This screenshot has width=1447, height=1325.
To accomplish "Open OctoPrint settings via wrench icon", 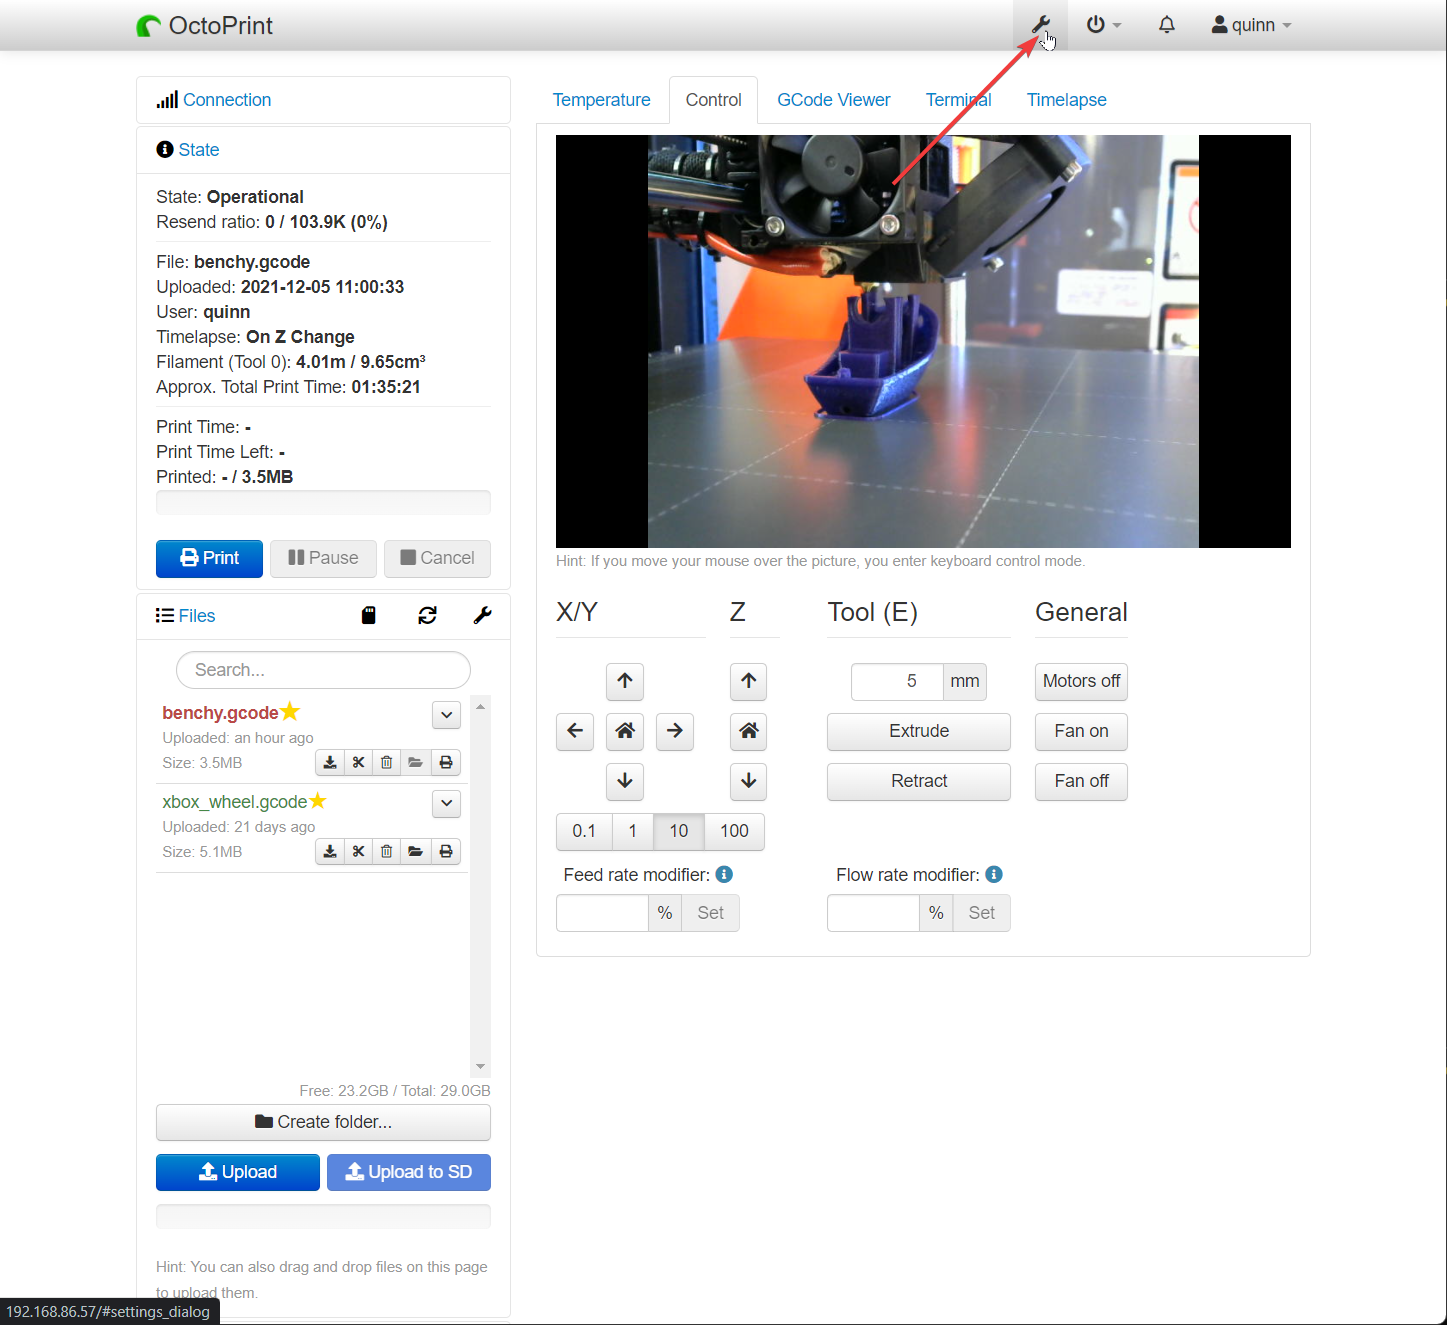I will pos(1039,24).
